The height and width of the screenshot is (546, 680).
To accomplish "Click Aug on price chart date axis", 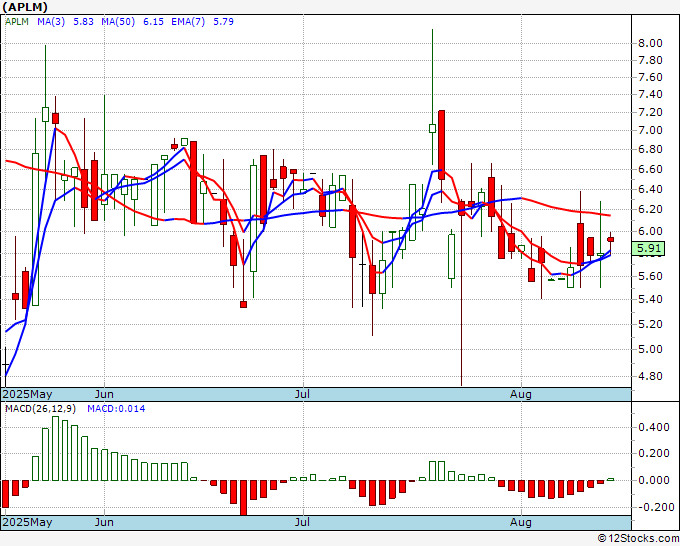I will (x=520, y=394).
